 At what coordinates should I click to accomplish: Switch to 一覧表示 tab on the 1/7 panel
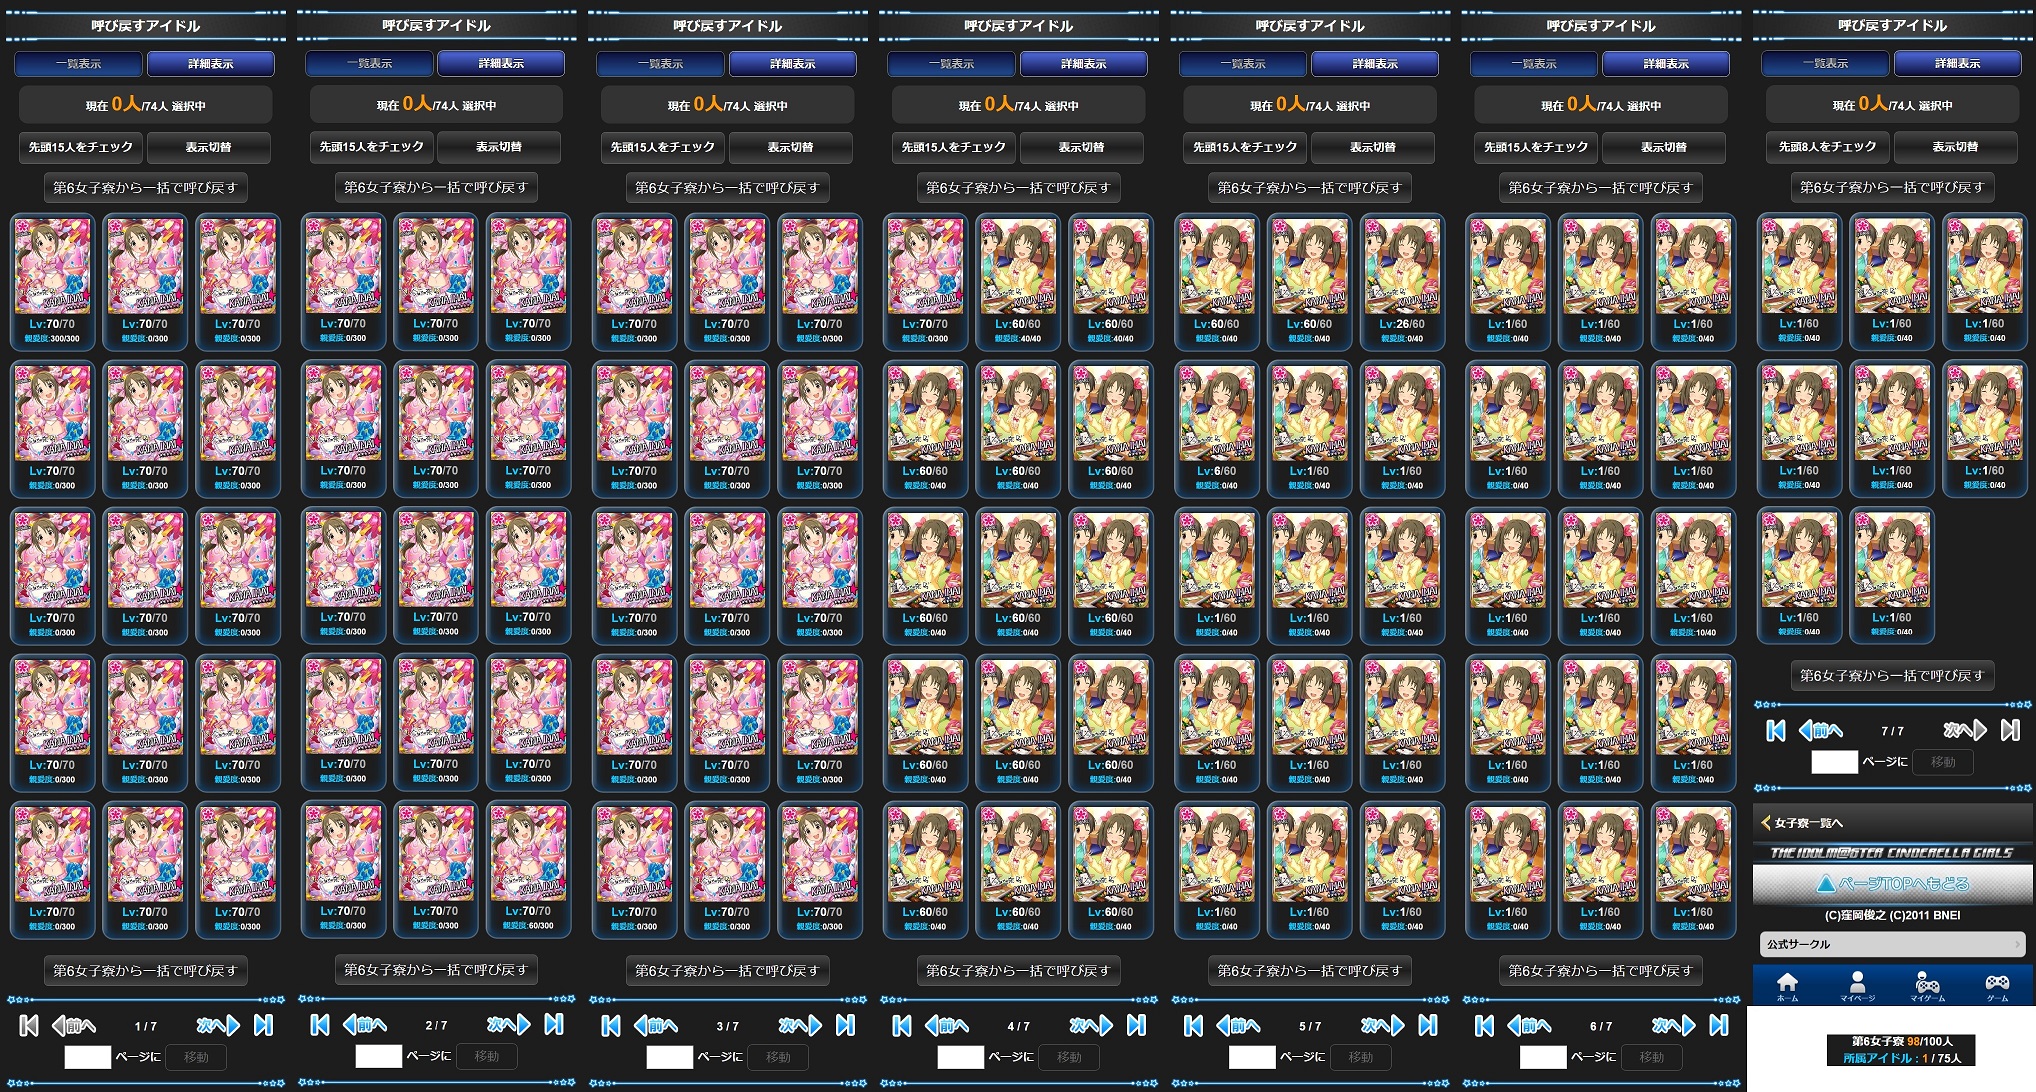point(79,64)
